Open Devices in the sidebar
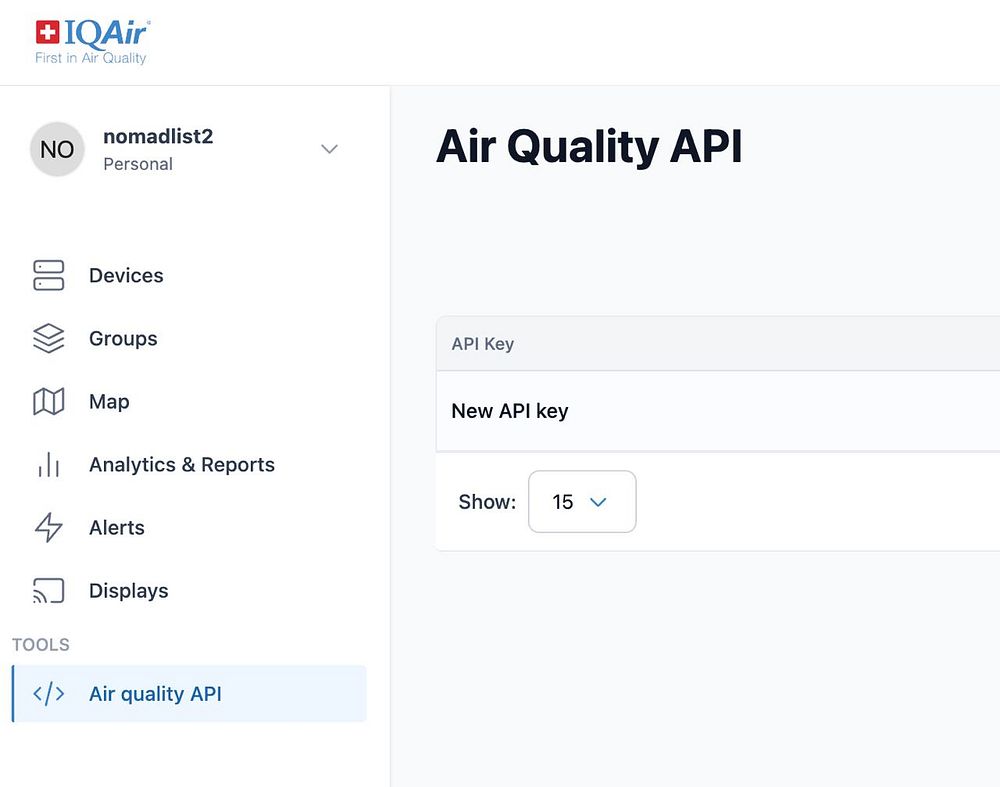This screenshot has height=787, width=1000. click(126, 276)
